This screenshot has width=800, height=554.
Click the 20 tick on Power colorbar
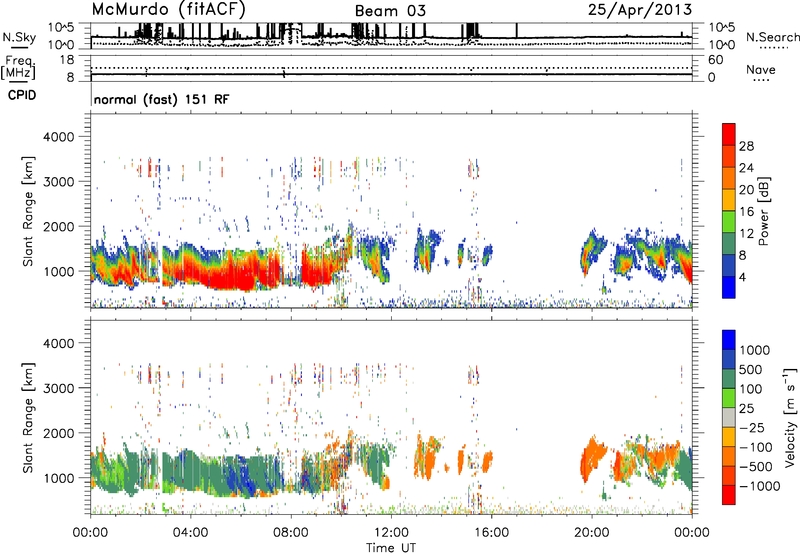point(746,190)
